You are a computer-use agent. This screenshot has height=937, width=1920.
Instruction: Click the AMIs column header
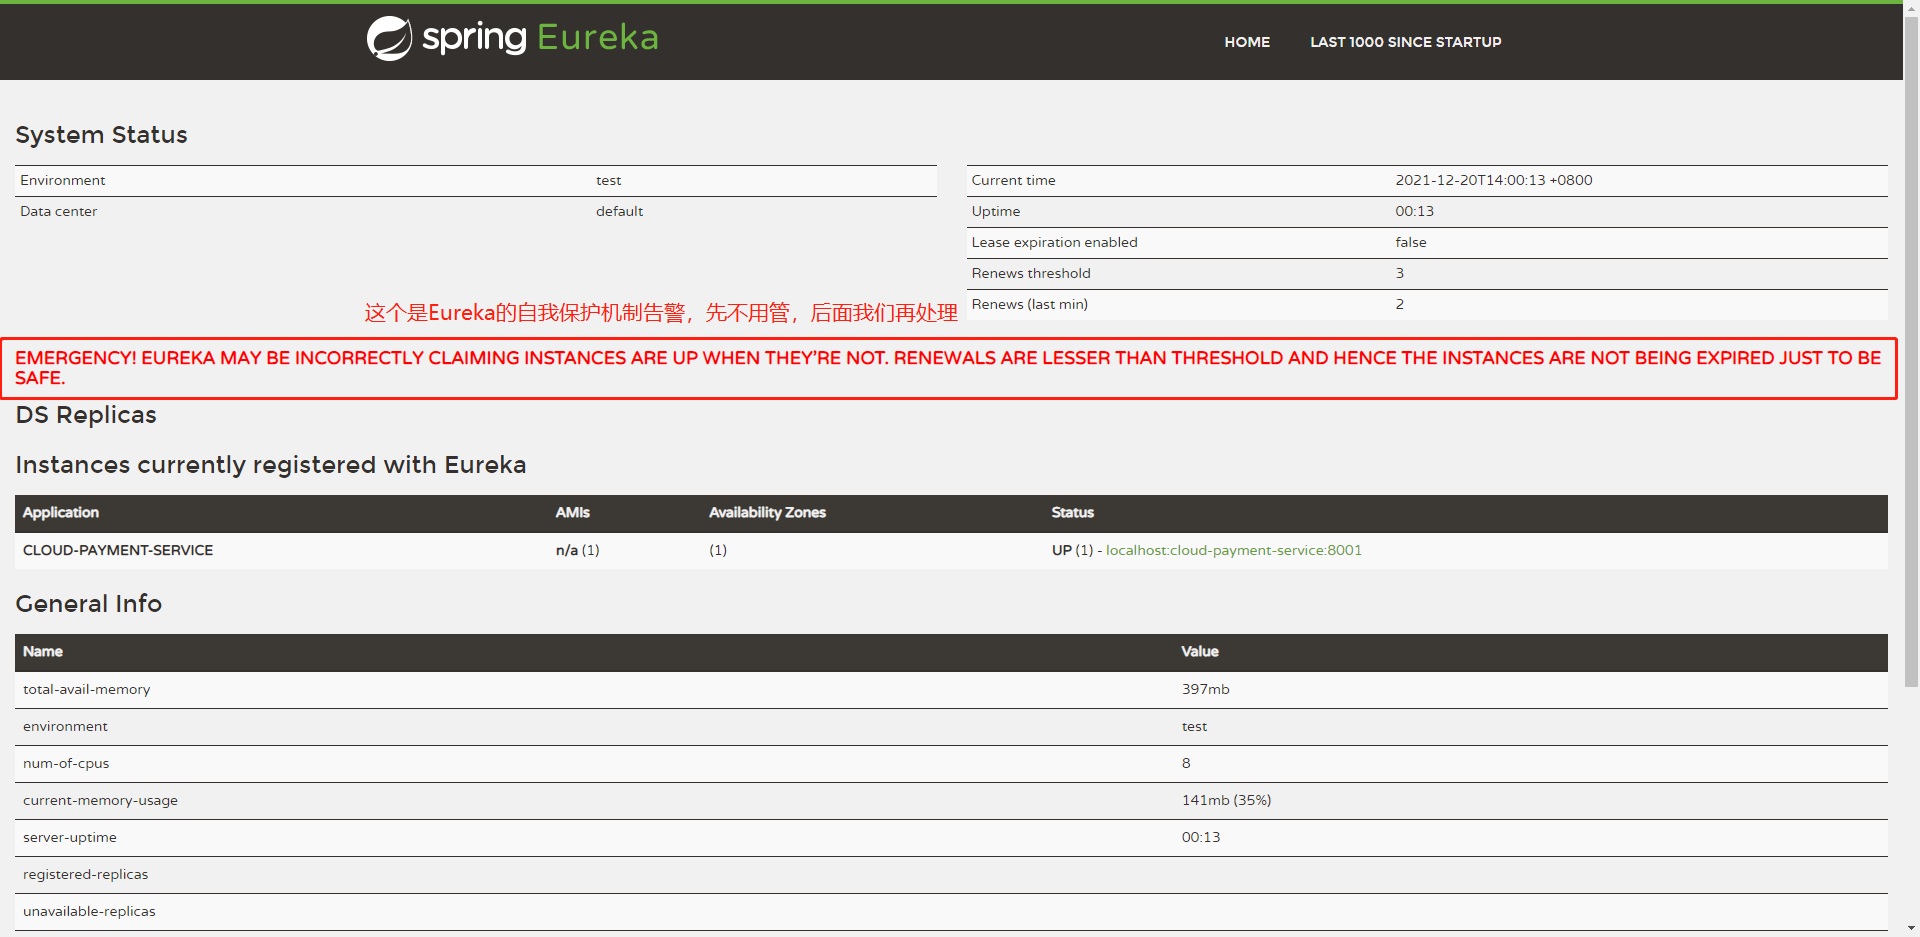click(x=573, y=512)
